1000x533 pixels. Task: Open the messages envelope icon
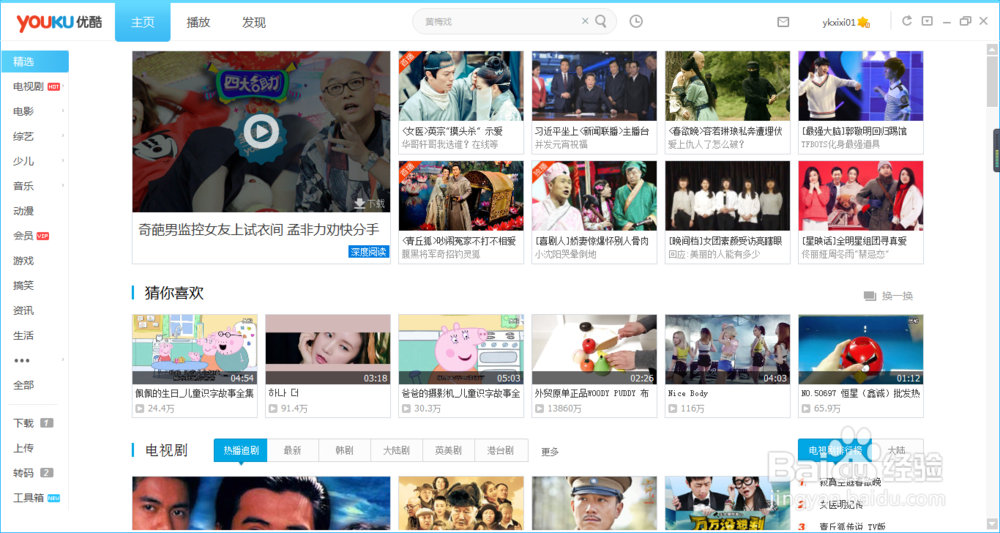(783, 22)
